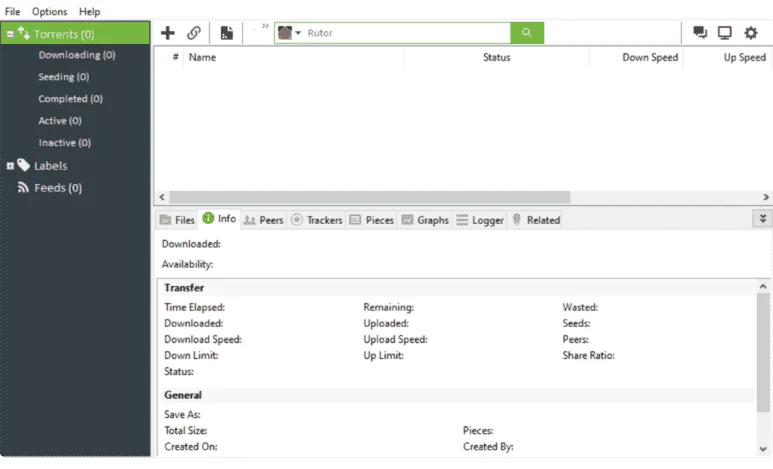Sort by Down Speed column header

(650, 57)
